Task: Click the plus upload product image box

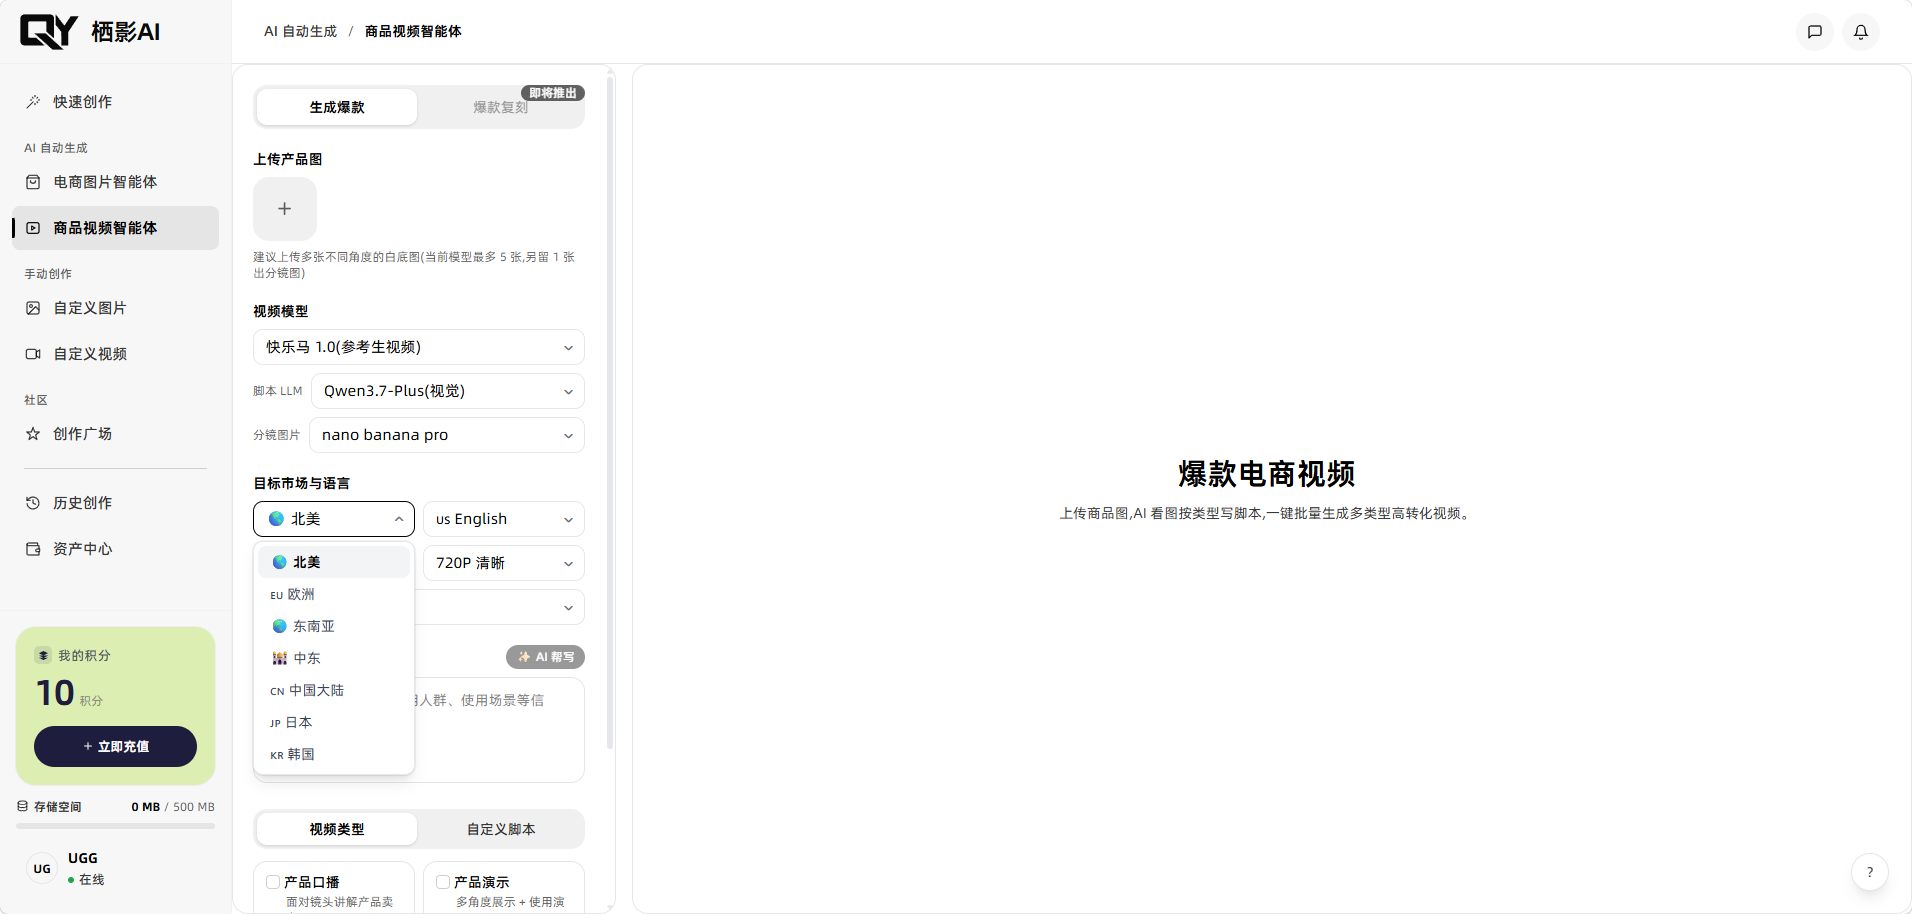Action: tap(285, 209)
